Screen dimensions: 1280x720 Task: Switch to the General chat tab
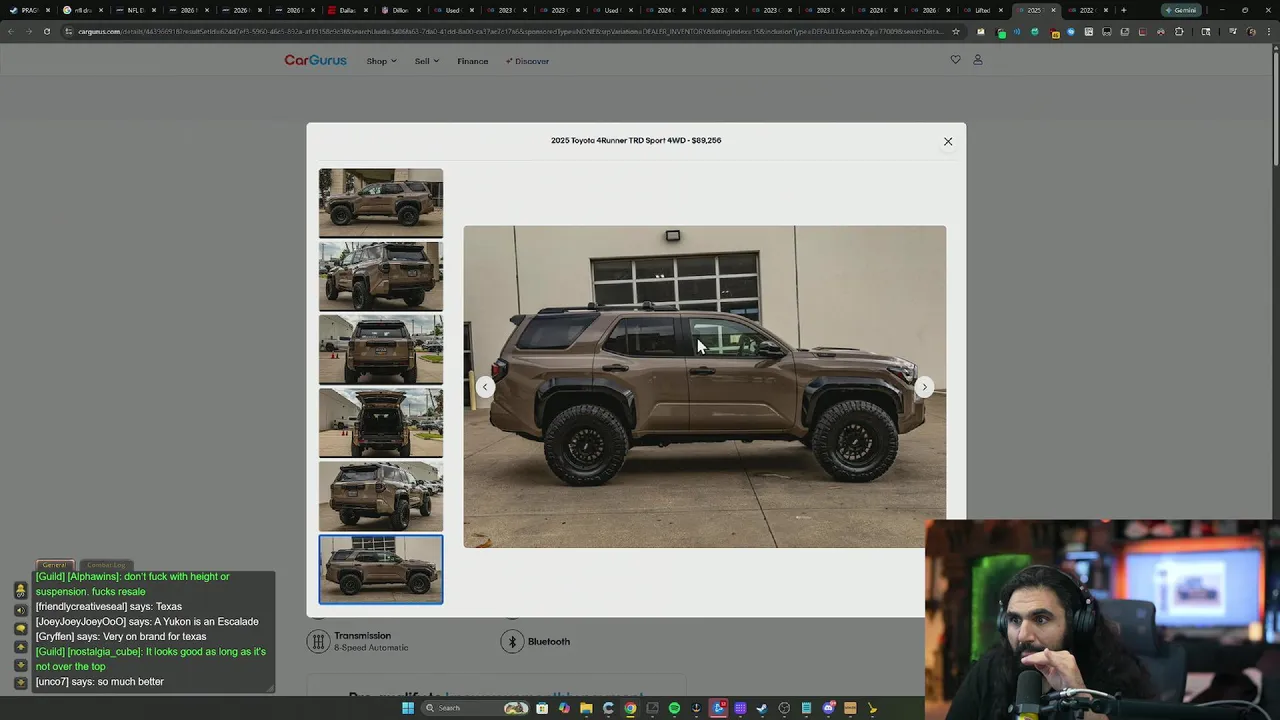[x=54, y=565]
